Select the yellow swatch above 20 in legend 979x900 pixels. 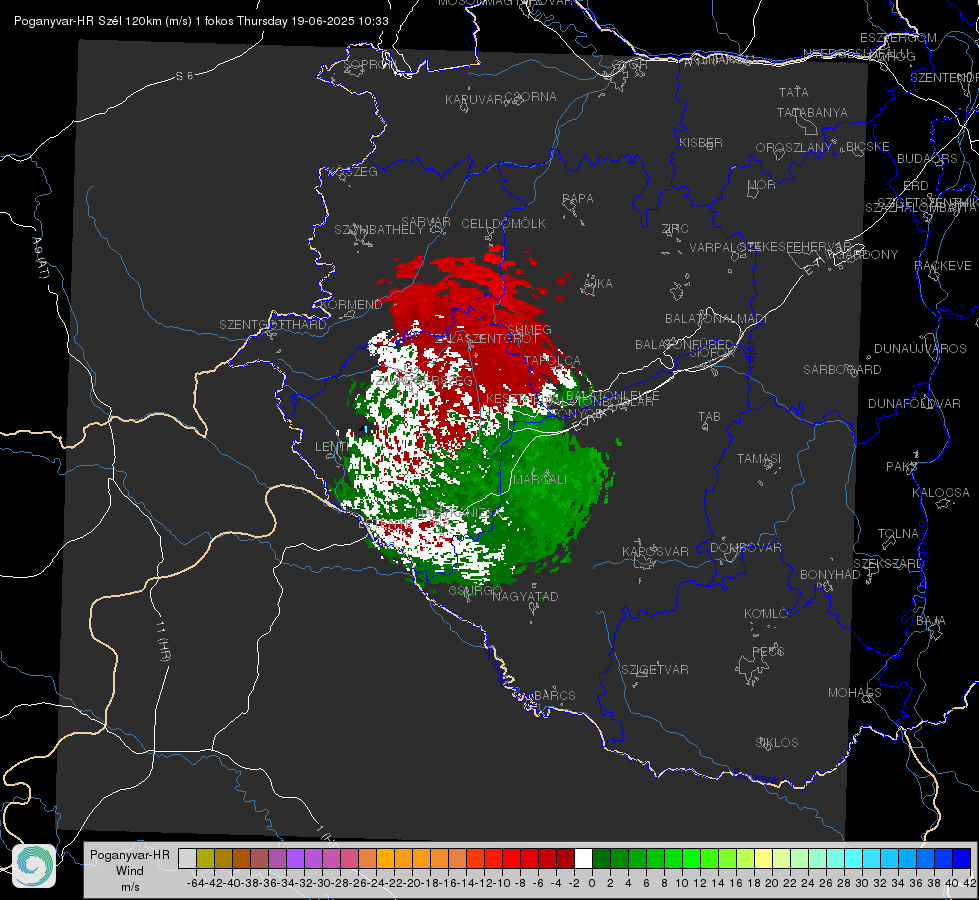click(x=764, y=859)
